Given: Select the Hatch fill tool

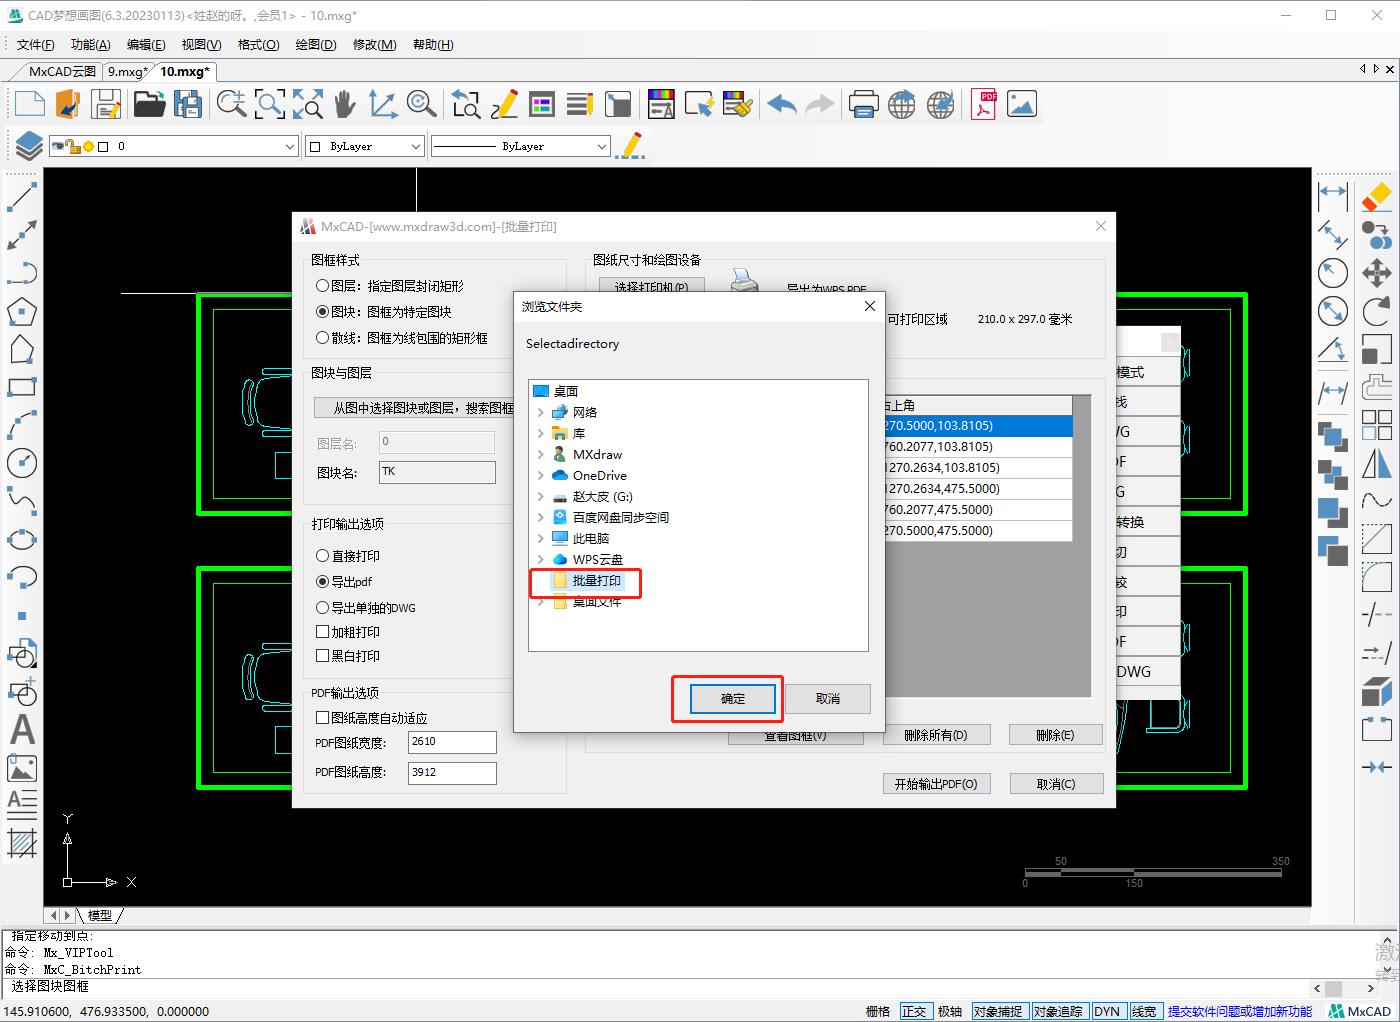Looking at the screenshot, I should tap(22, 843).
